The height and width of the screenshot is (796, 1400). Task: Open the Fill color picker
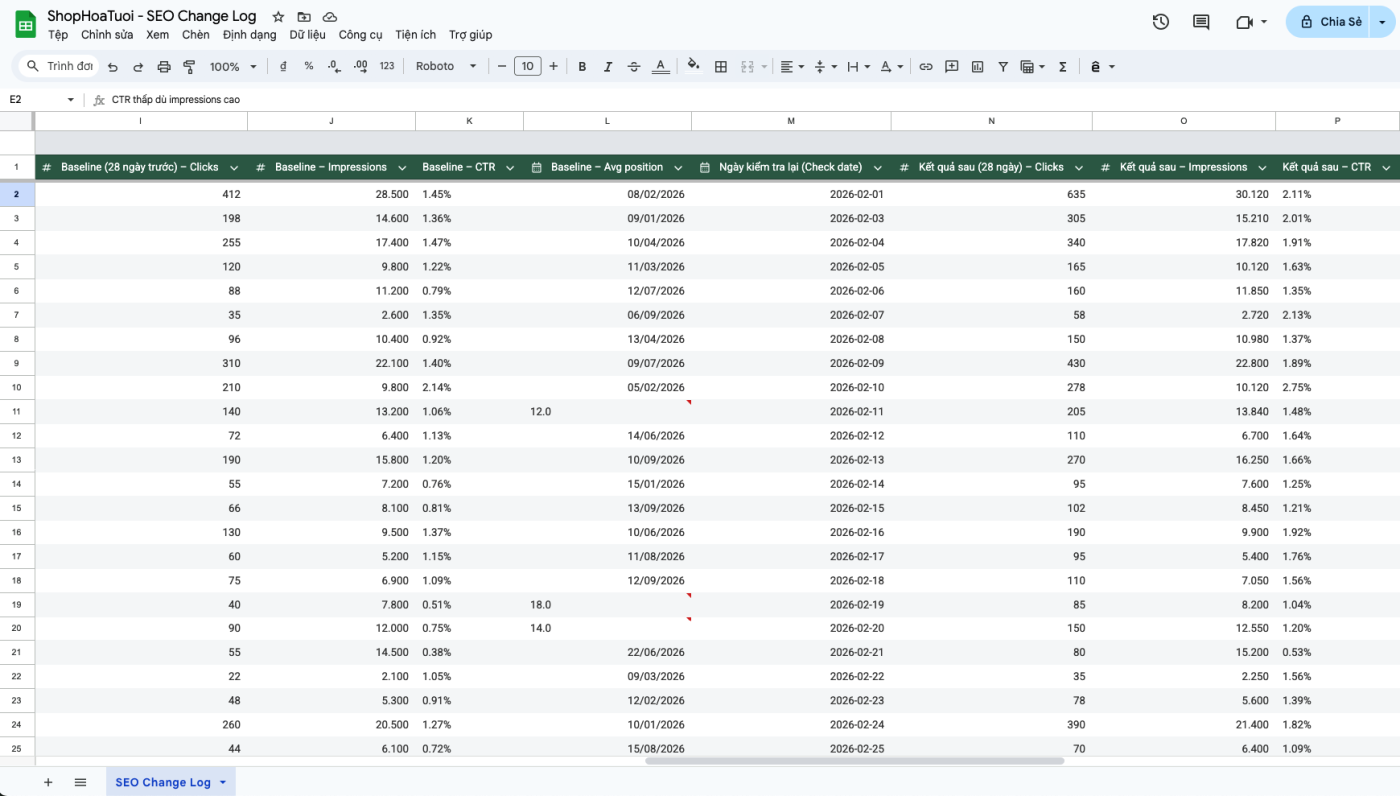(694, 67)
